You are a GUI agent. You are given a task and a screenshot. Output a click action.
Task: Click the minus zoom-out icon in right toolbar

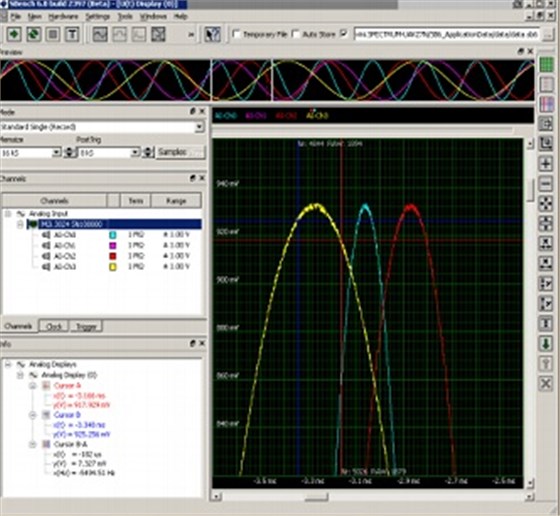[x=546, y=184]
